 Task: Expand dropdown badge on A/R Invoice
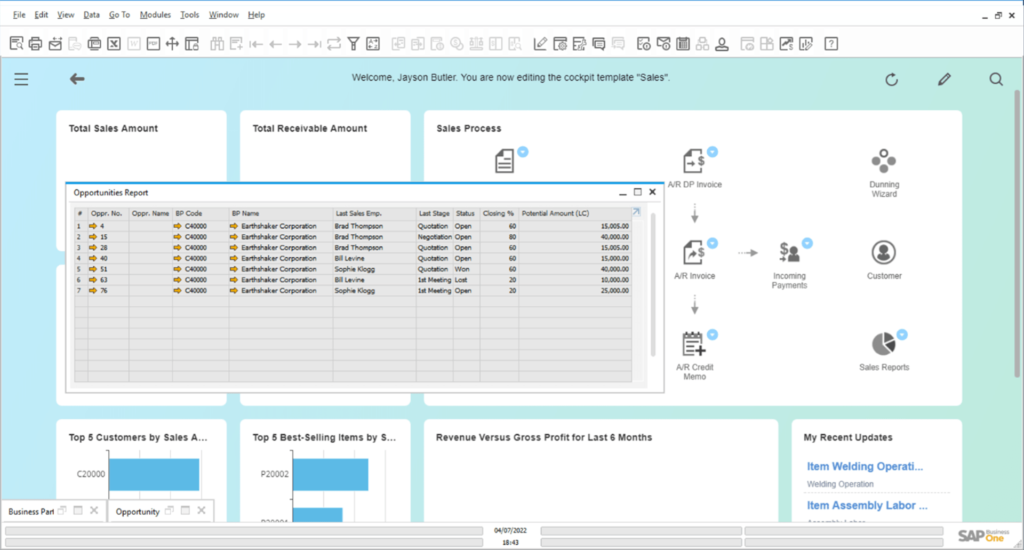712,243
